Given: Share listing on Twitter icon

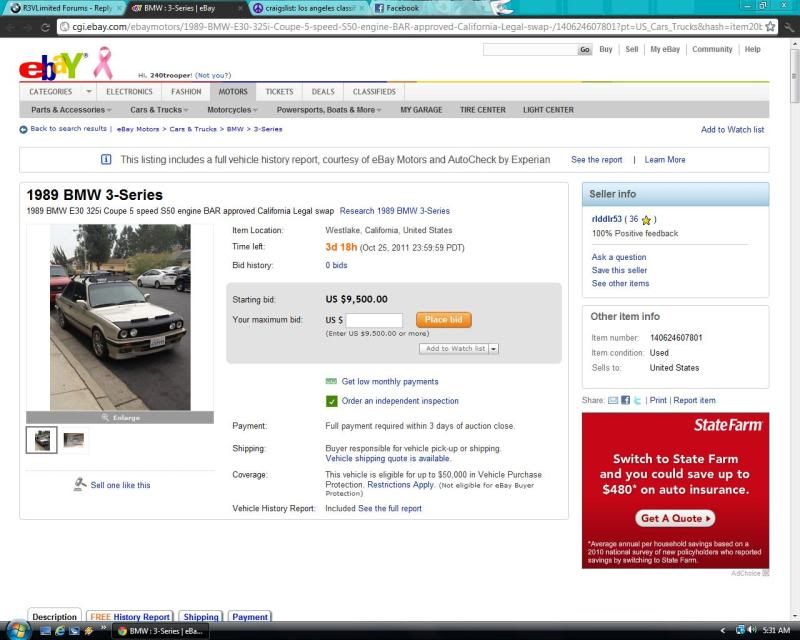Looking at the screenshot, I should click(x=637, y=400).
